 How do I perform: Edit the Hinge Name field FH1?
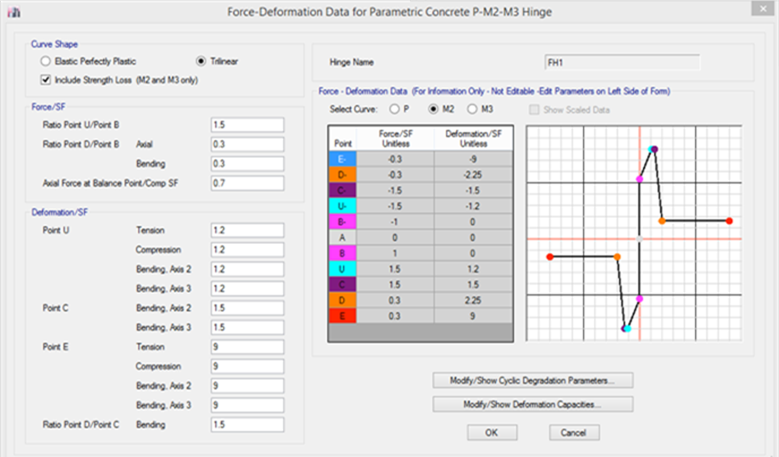[622, 63]
